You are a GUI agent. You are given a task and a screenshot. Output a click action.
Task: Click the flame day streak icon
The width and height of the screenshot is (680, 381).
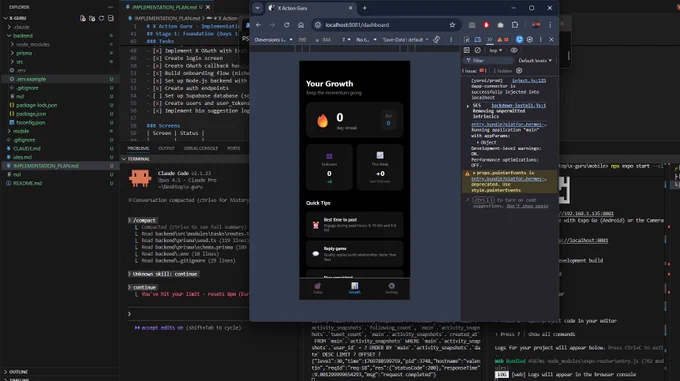(x=322, y=120)
